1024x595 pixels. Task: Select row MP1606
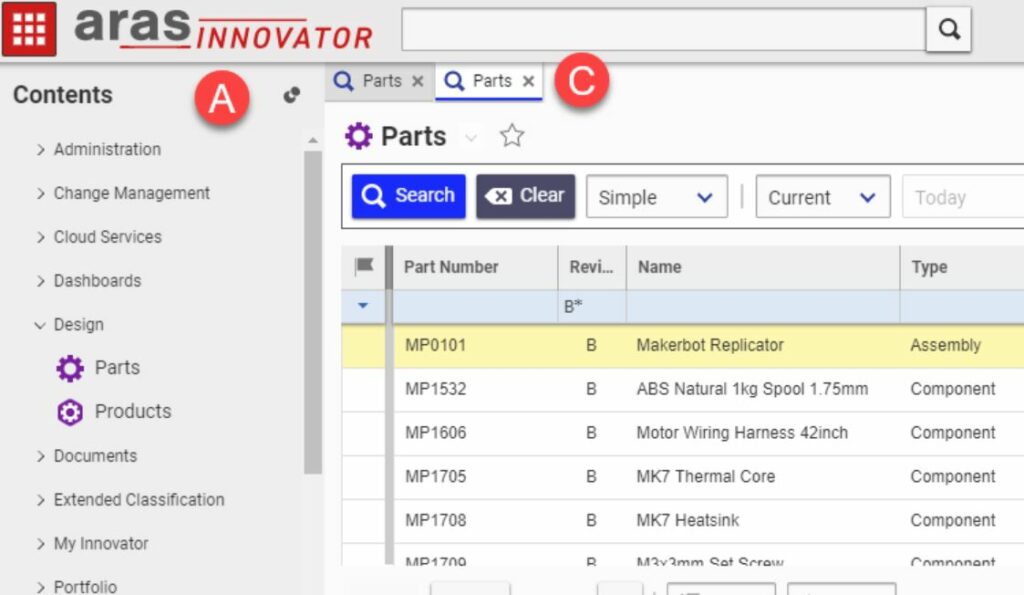(x=682, y=433)
